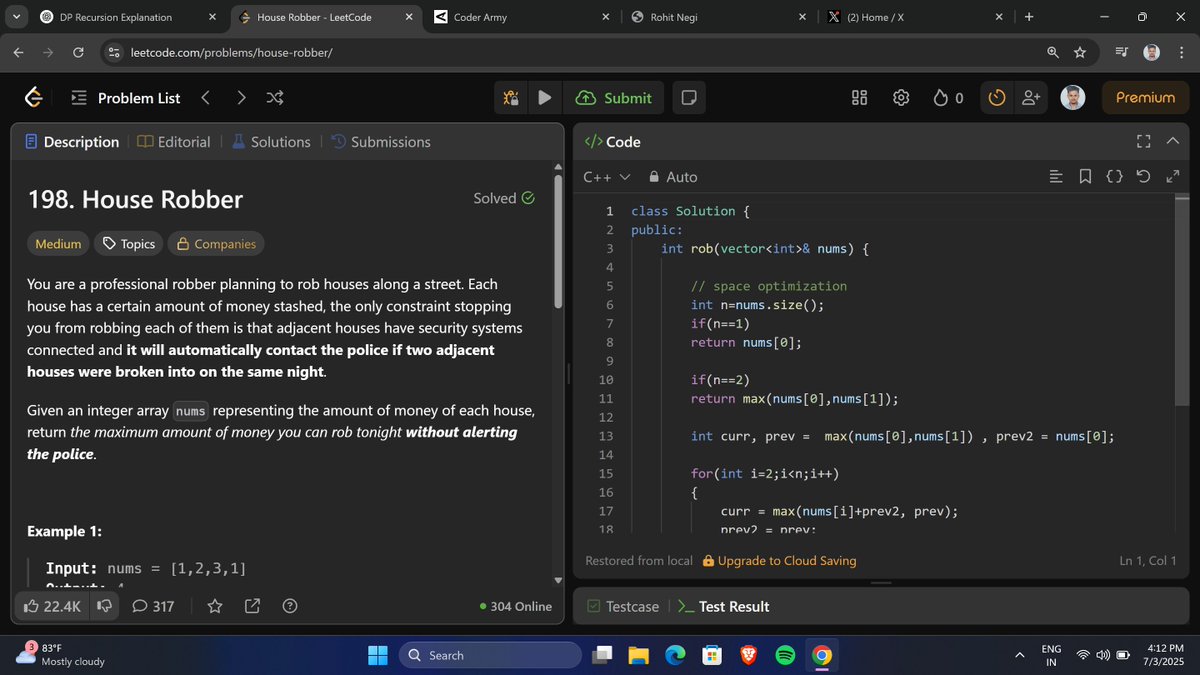Image resolution: width=1200 pixels, height=675 pixels.
Task: Show the locked Companies tag
Action: 217,244
